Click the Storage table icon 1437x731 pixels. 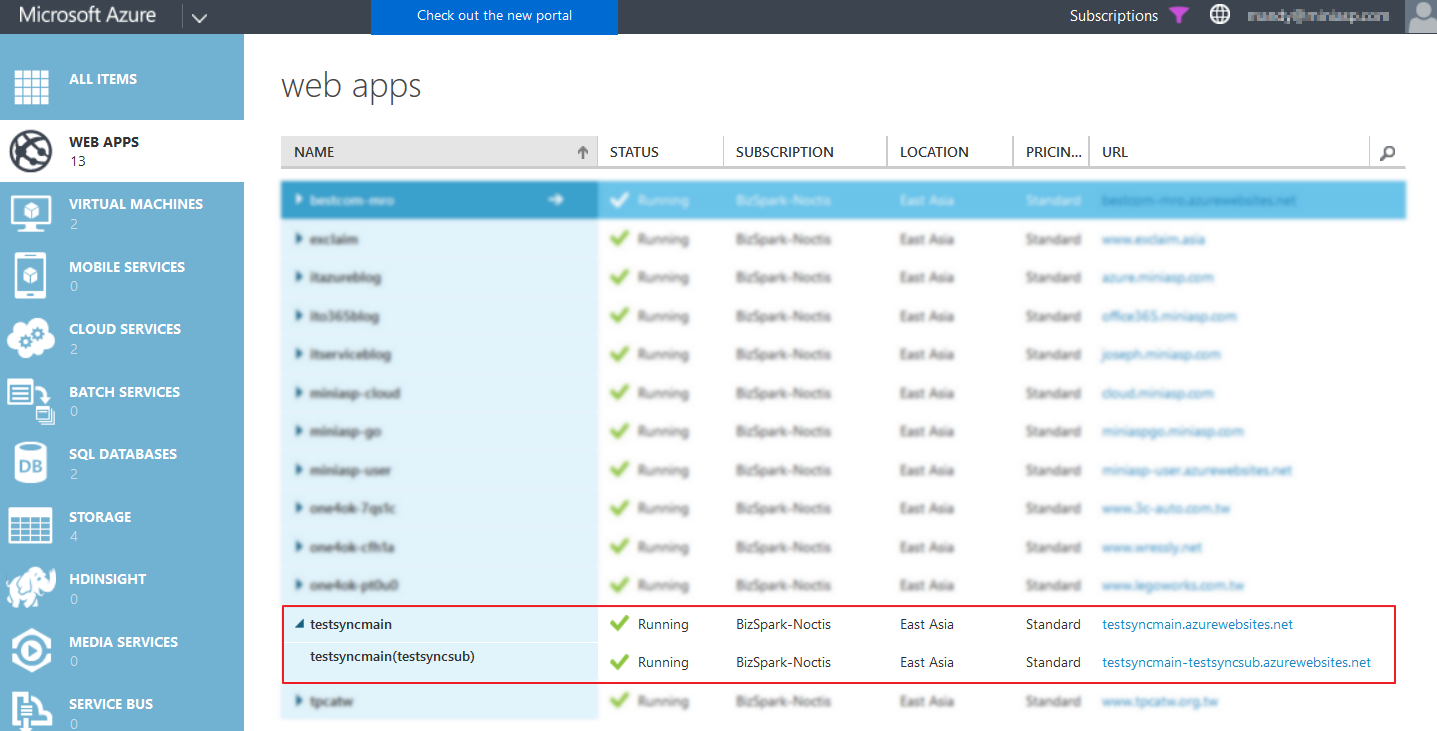pos(31,526)
